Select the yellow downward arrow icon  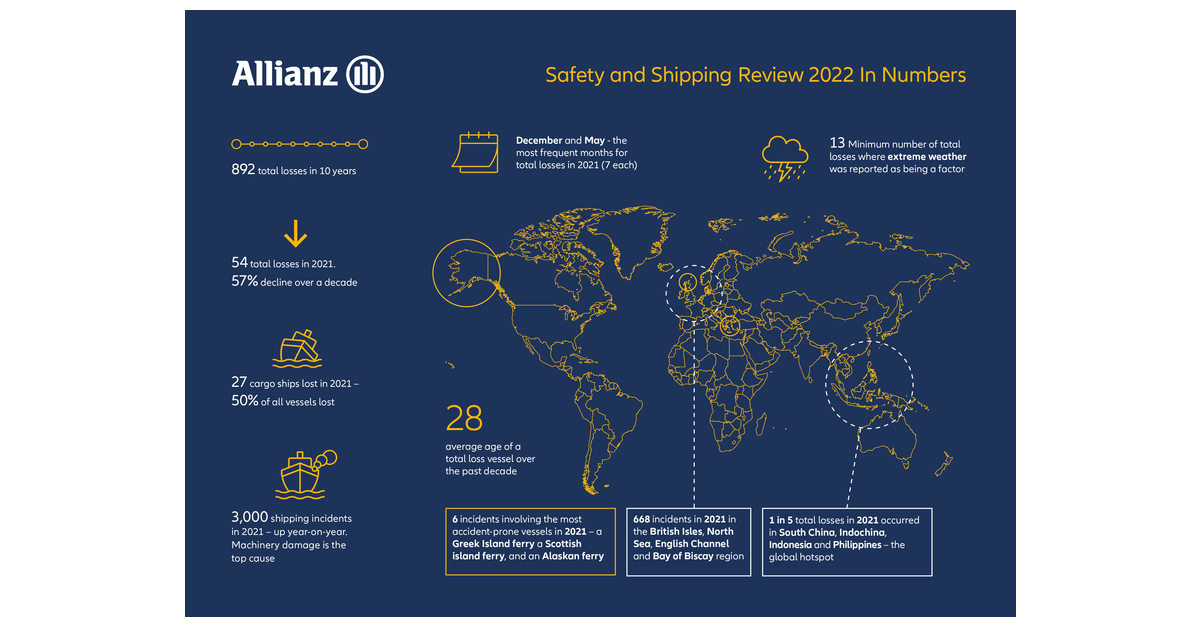point(294,235)
